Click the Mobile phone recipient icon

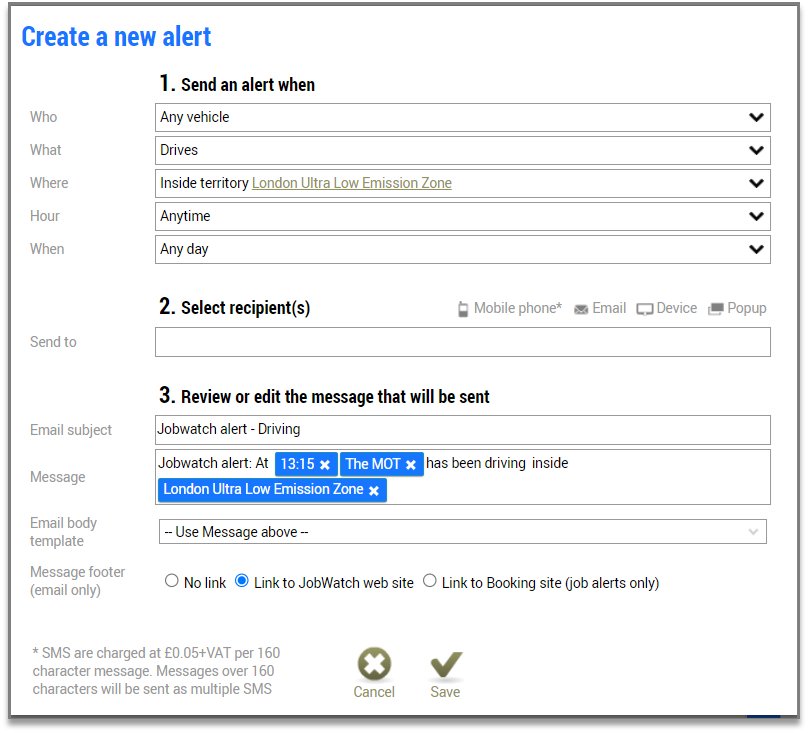[x=463, y=309]
